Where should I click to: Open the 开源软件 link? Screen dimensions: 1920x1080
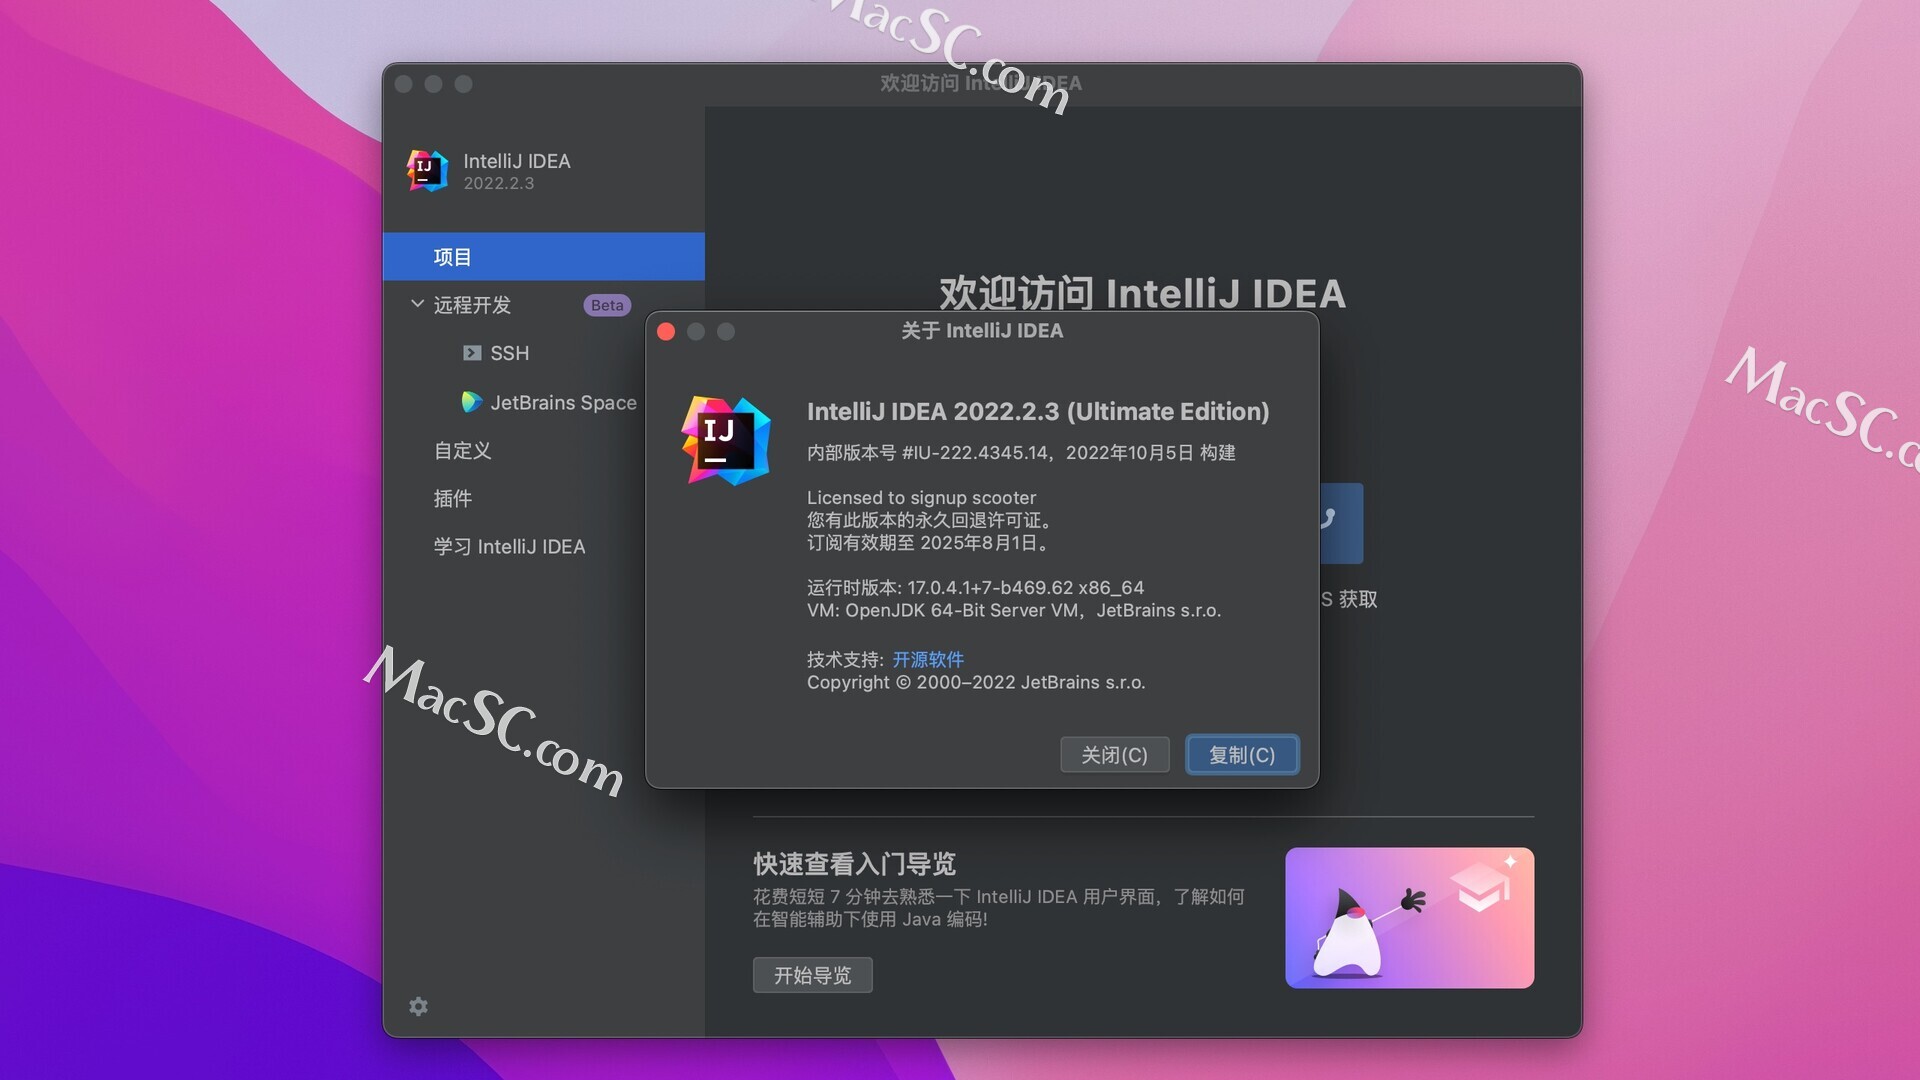tap(928, 659)
